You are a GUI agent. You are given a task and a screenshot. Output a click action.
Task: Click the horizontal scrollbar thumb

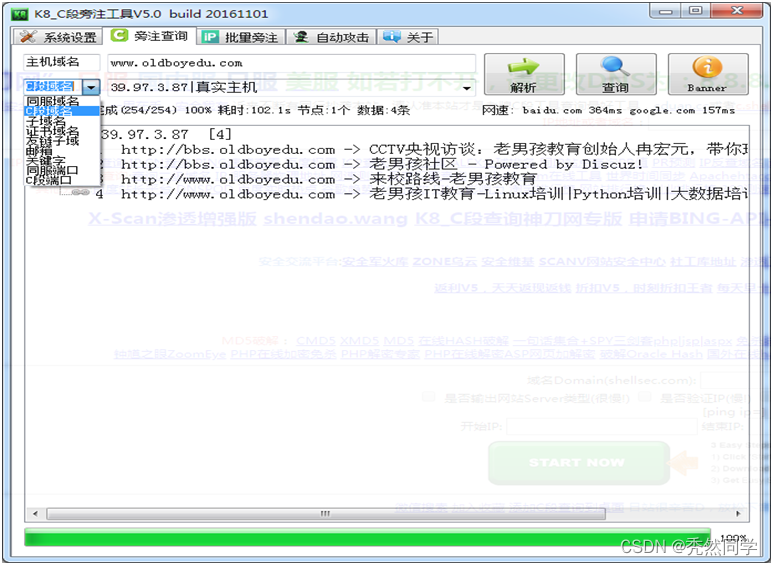(x=326, y=514)
